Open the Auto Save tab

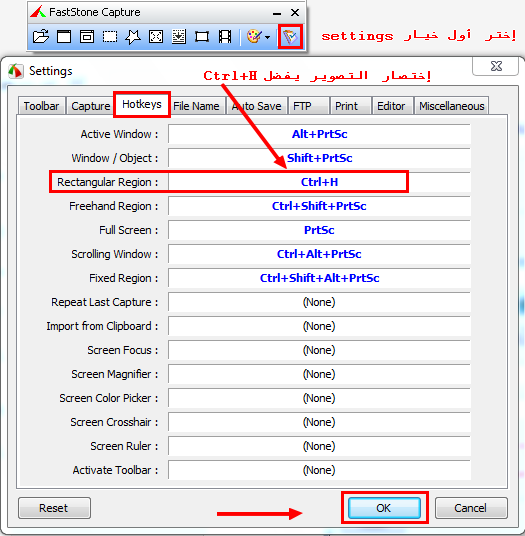tap(257, 106)
